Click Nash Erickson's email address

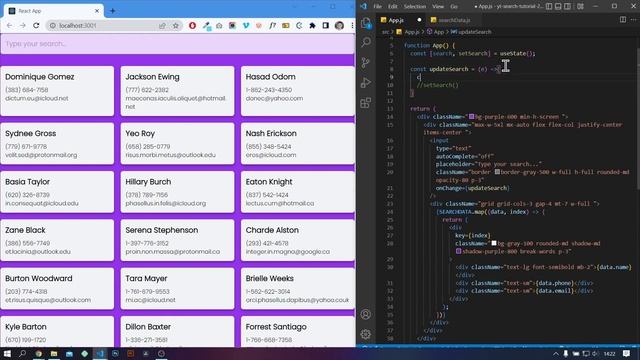click(x=271, y=155)
